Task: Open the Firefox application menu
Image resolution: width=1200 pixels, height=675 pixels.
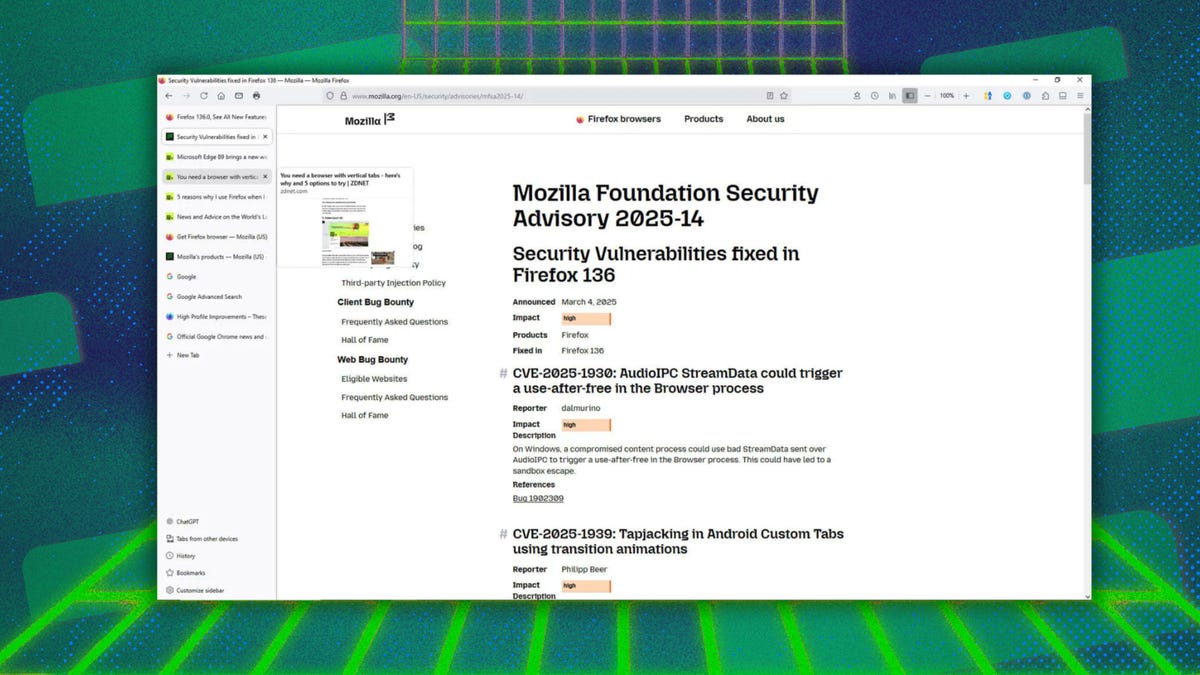Action: [x=1080, y=96]
